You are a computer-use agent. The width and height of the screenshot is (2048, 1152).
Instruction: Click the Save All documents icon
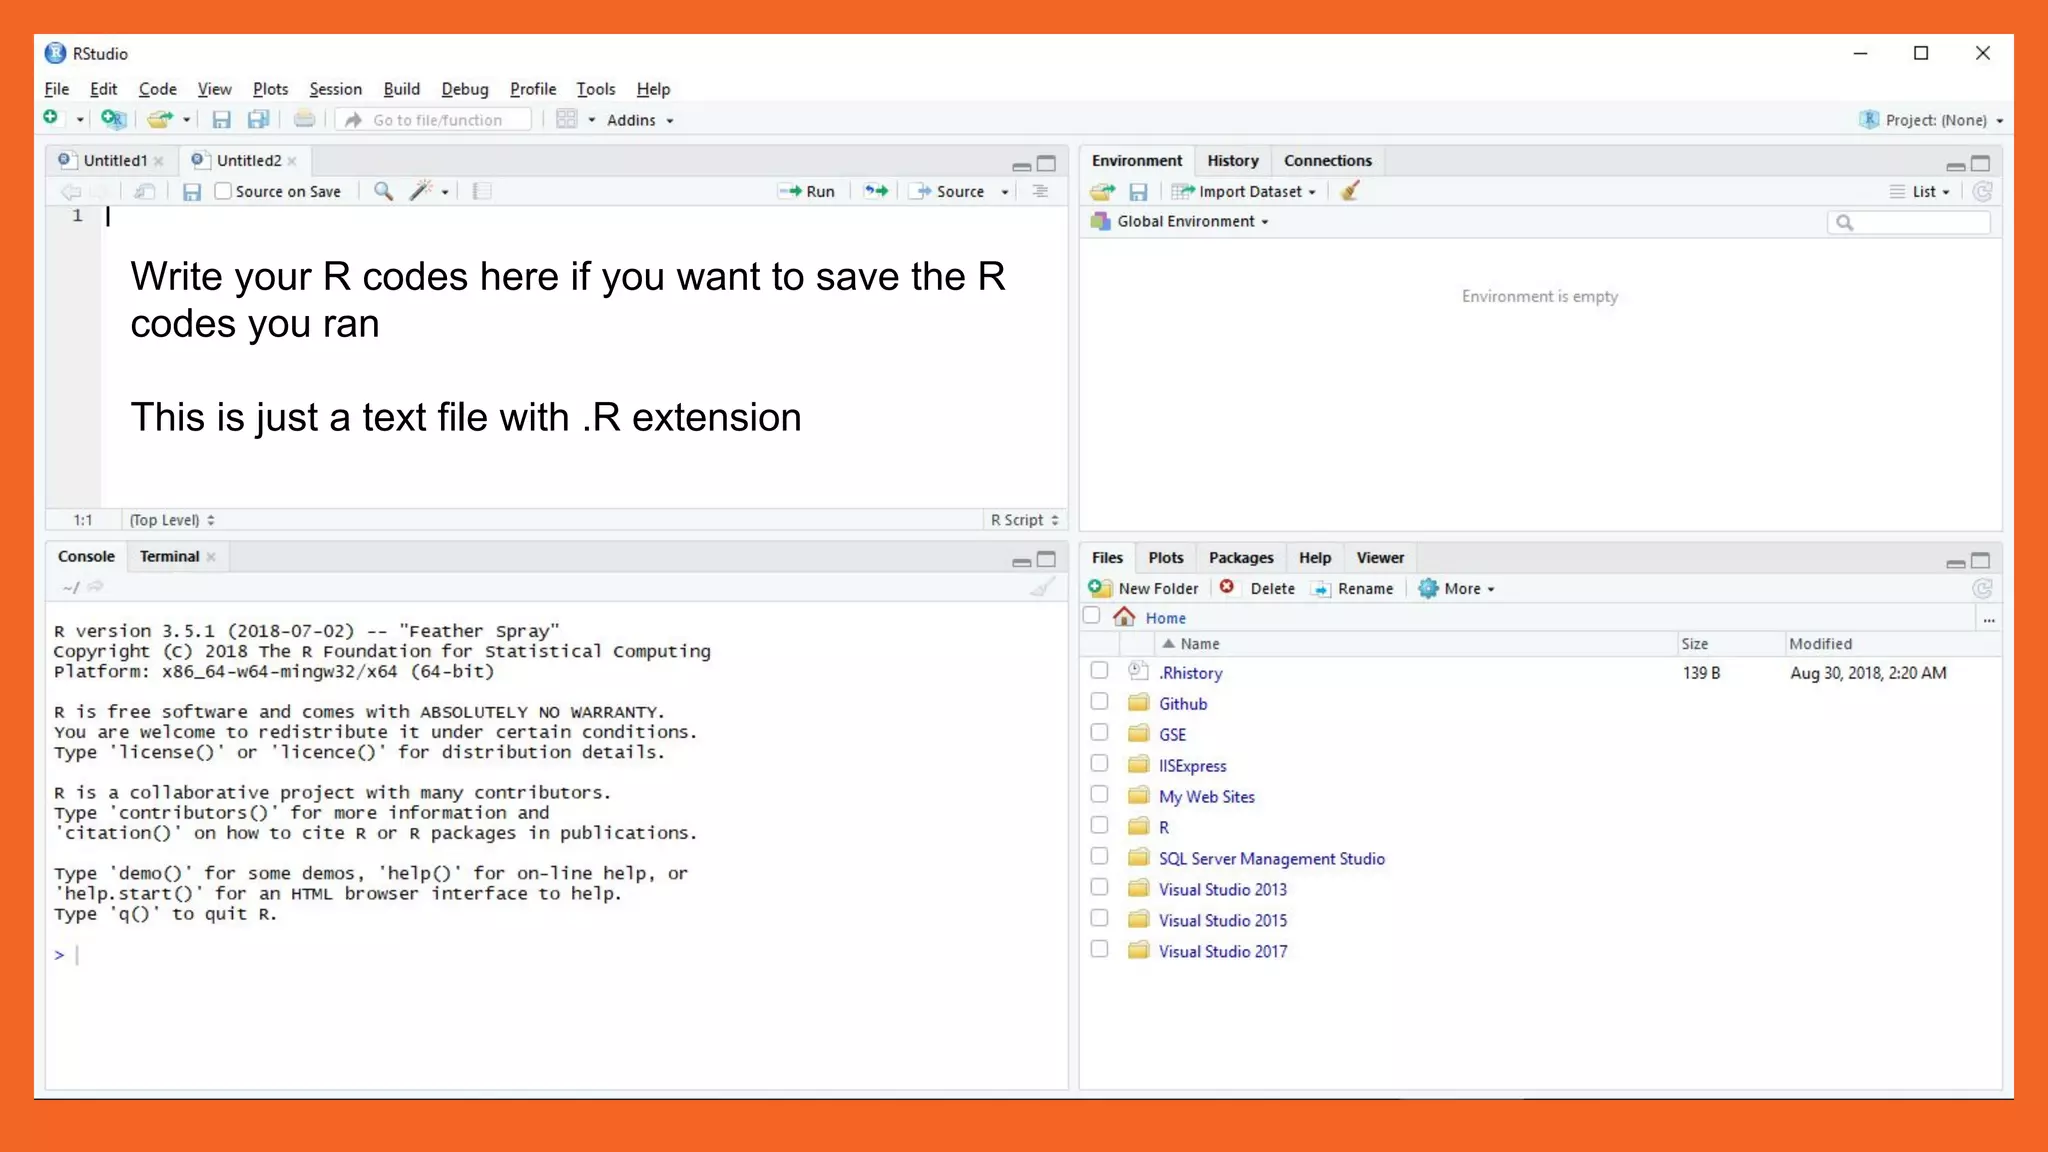[258, 120]
